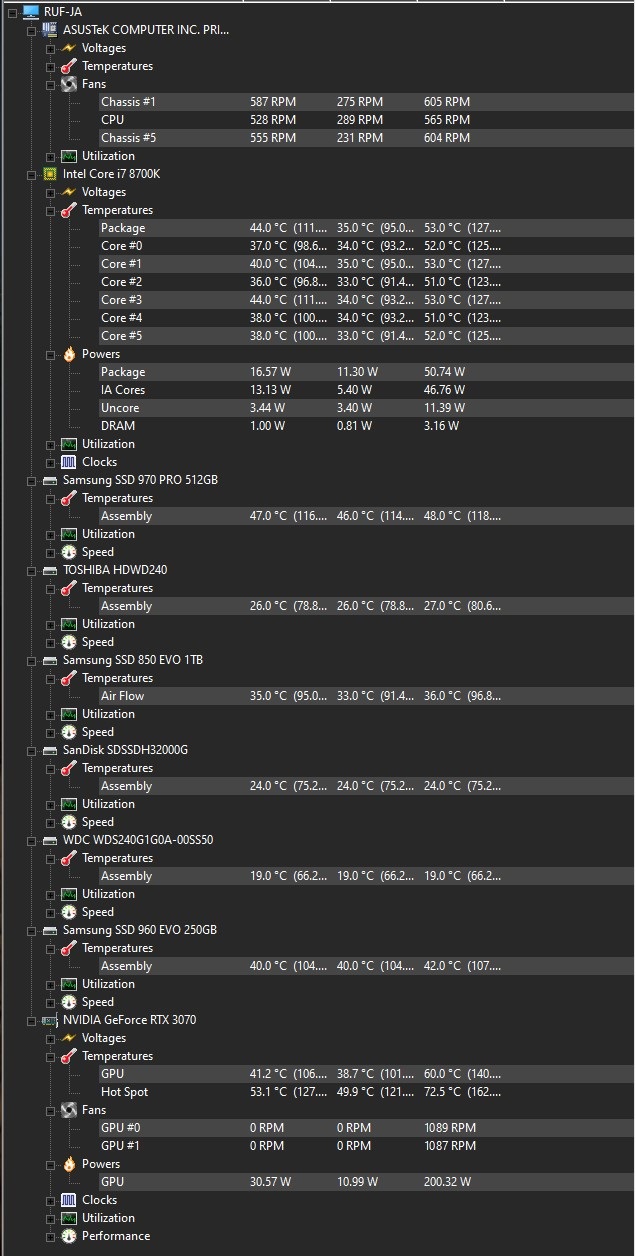Image resolution: width=636 pixels, height=1256 pixels.
Task: Click the SanDisk SDSSDH32000G drive icon
Action: tap(50, 750)
